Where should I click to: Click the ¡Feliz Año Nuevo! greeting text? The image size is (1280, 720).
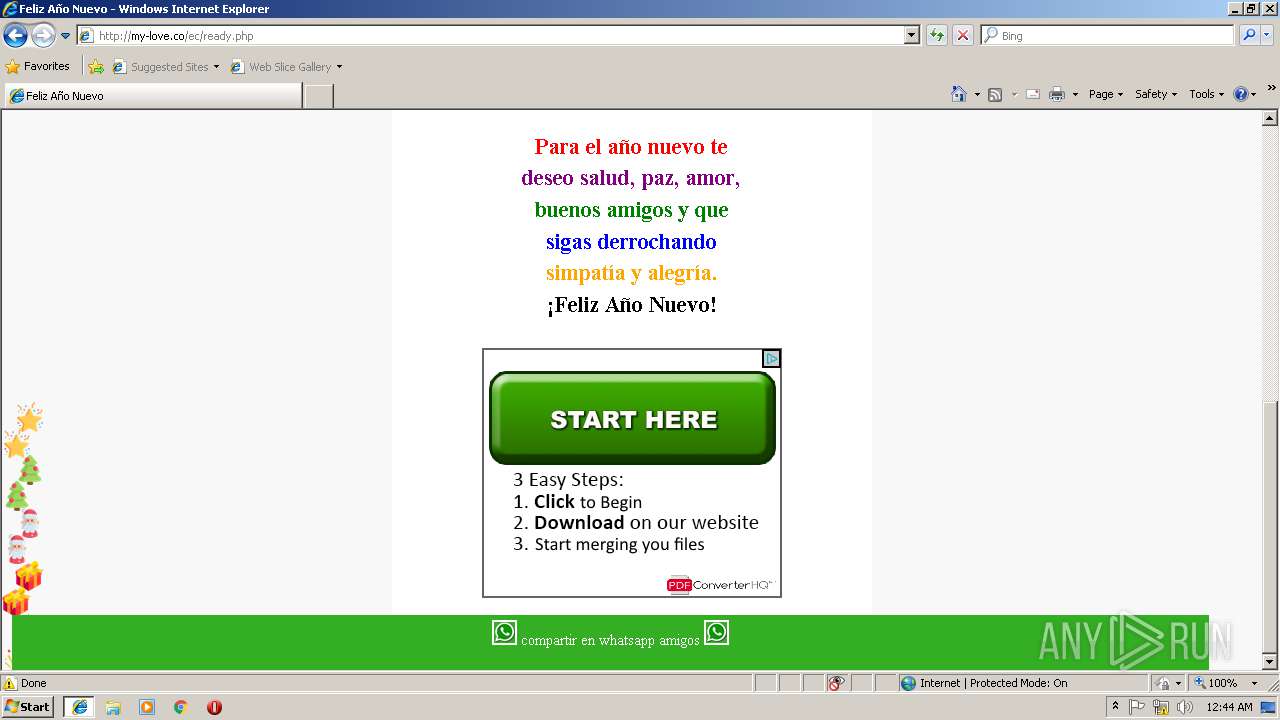click(631, 305)
